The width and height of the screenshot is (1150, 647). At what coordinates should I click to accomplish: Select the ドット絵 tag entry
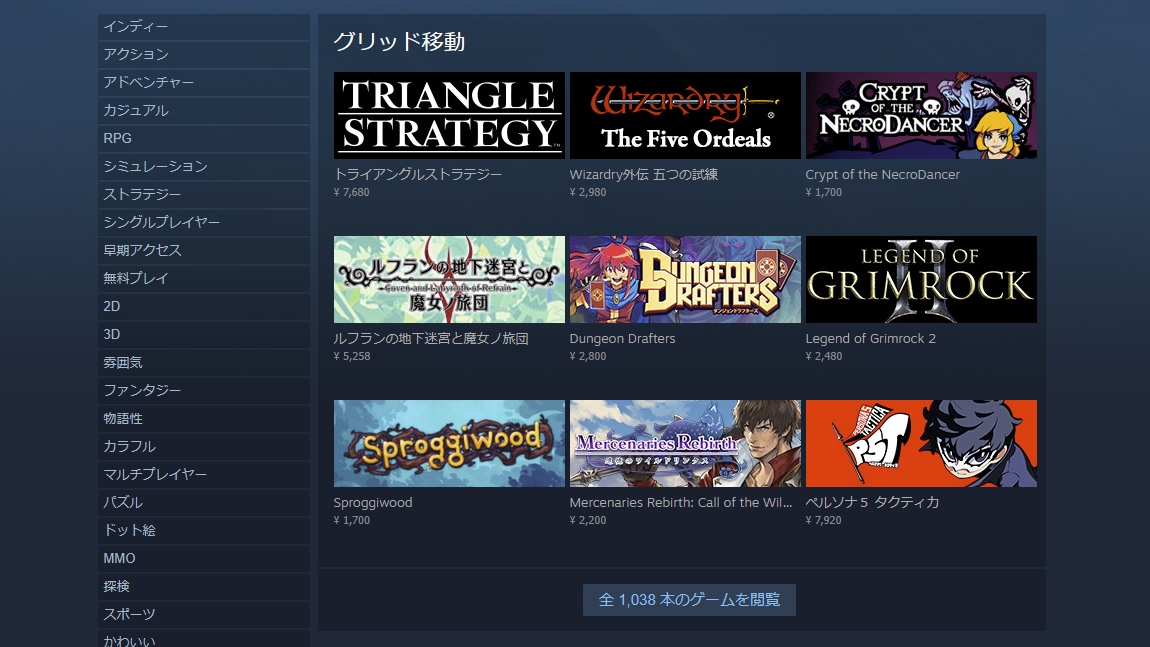(204, 530)
